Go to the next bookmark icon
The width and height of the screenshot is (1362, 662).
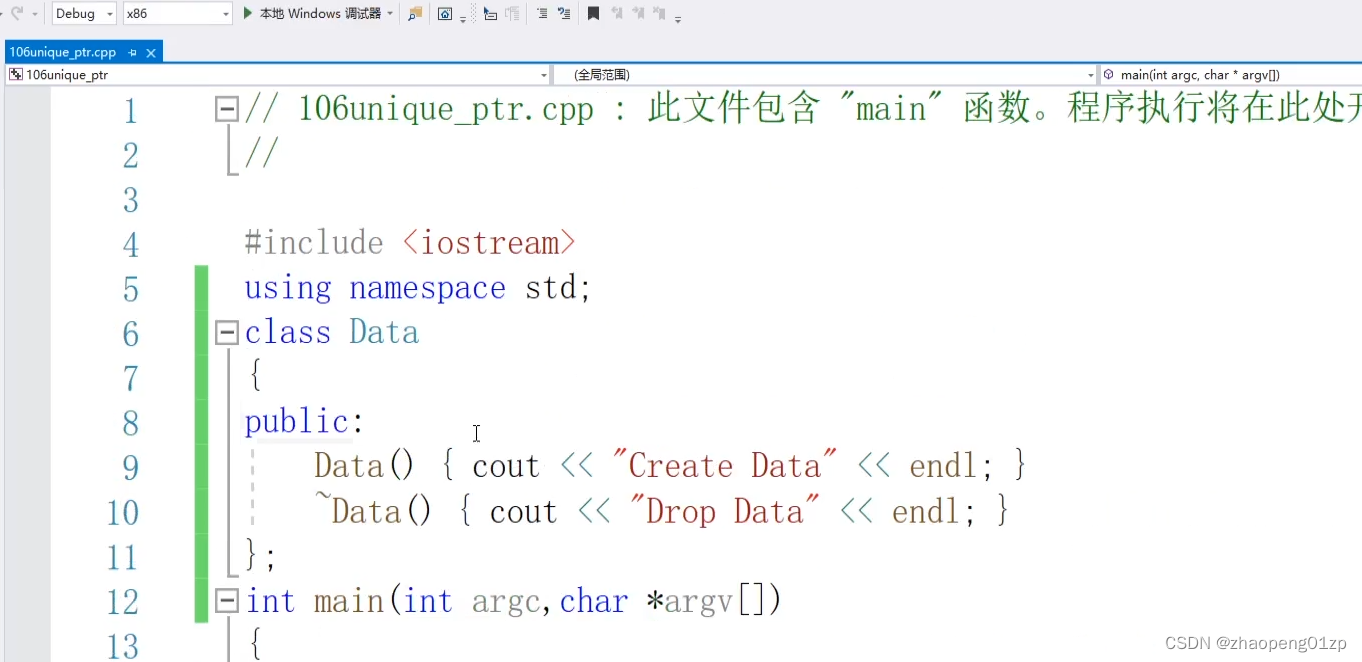pyautogui.click(x=638, y=13)
